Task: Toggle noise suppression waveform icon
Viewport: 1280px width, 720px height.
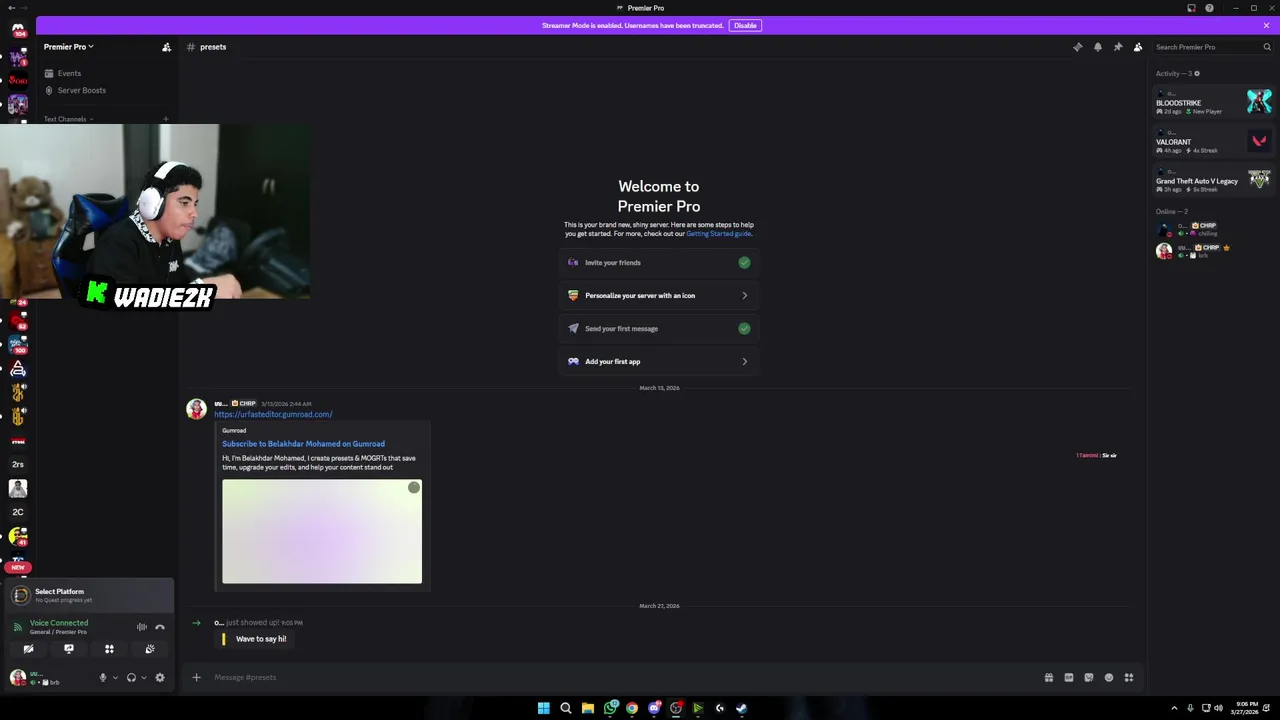Action: [142, 627]
